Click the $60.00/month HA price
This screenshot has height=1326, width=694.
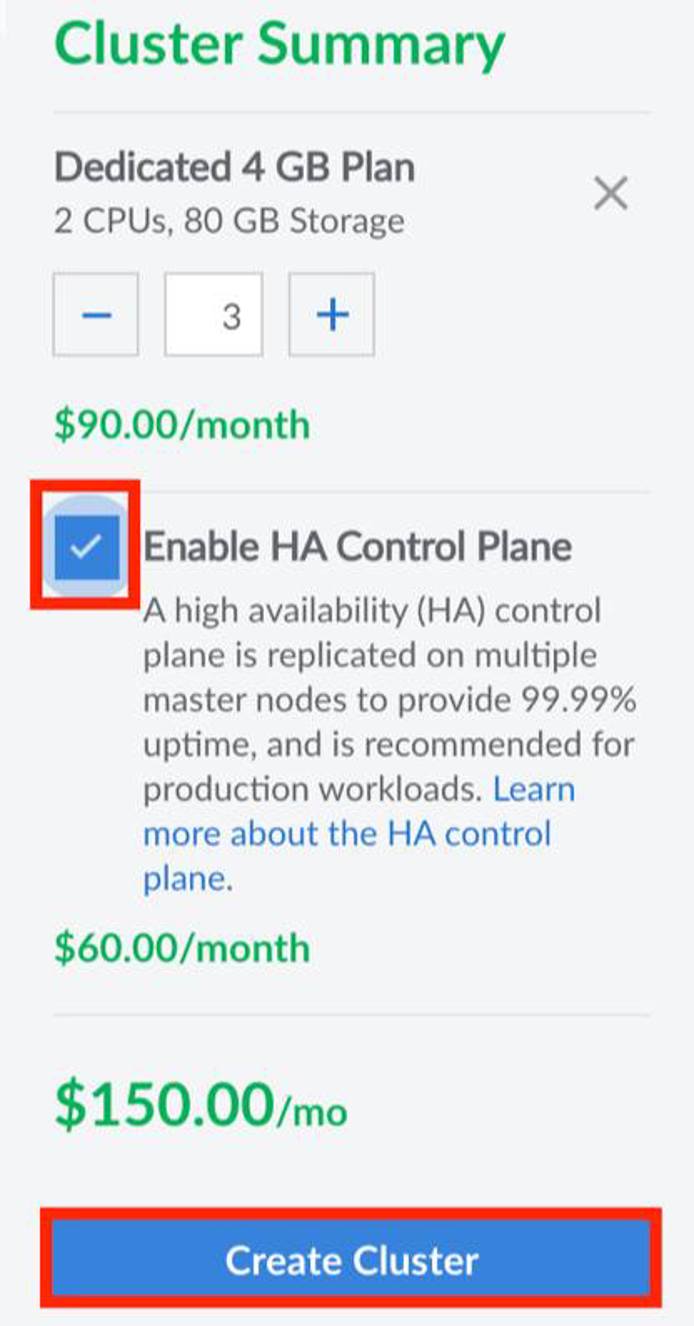(x=182, y=947)
